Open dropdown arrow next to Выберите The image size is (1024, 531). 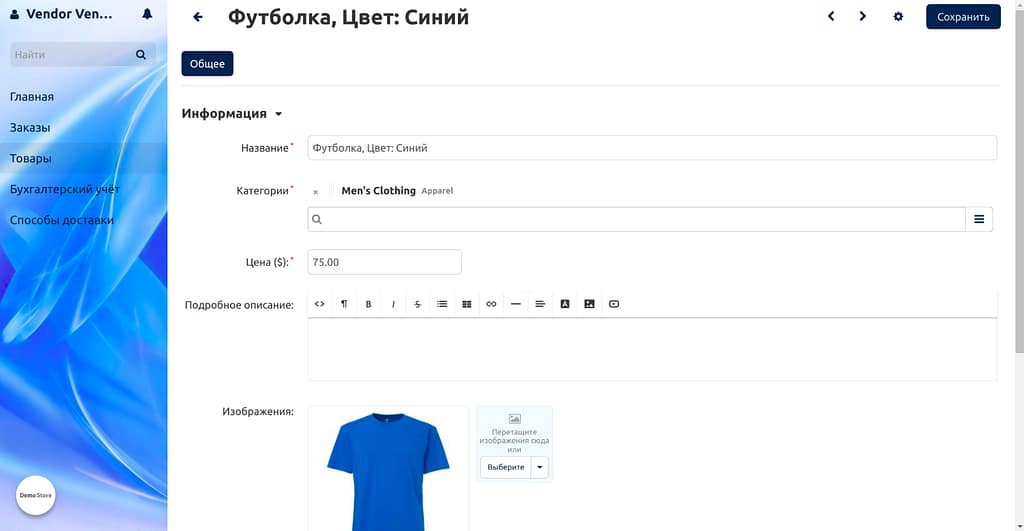point(540,467)
